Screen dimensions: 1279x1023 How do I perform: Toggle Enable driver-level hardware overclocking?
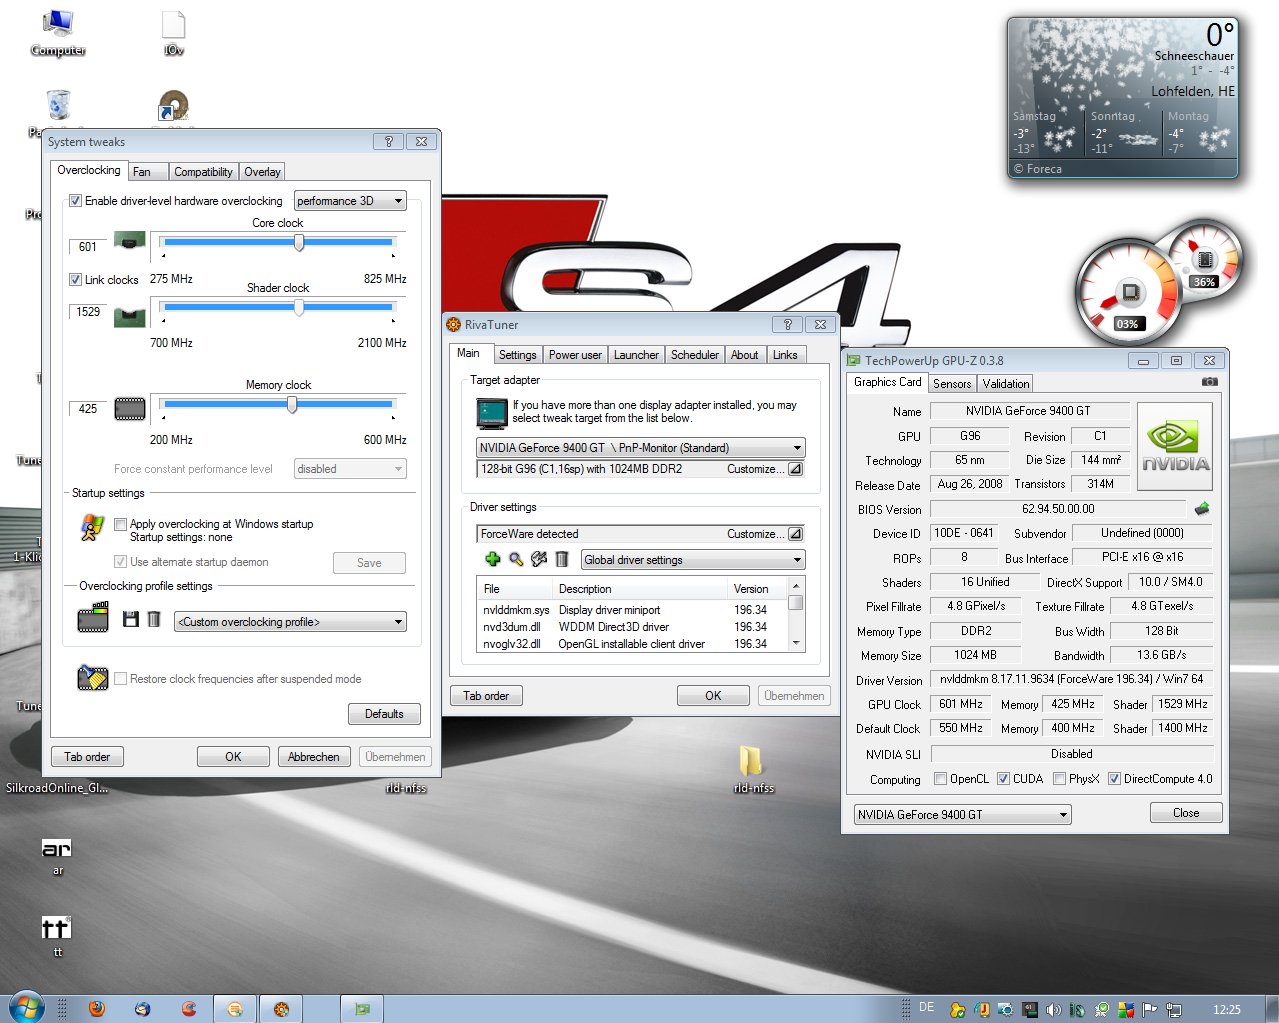pos(75,201)
